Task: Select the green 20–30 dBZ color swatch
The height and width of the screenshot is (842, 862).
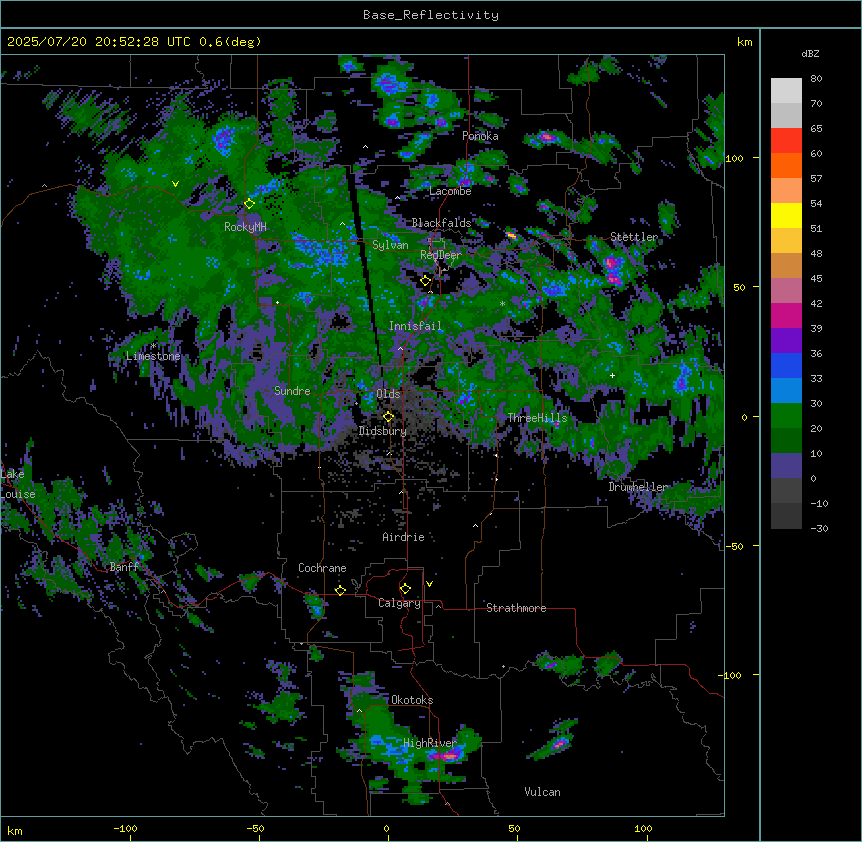Action: point(786,416)
